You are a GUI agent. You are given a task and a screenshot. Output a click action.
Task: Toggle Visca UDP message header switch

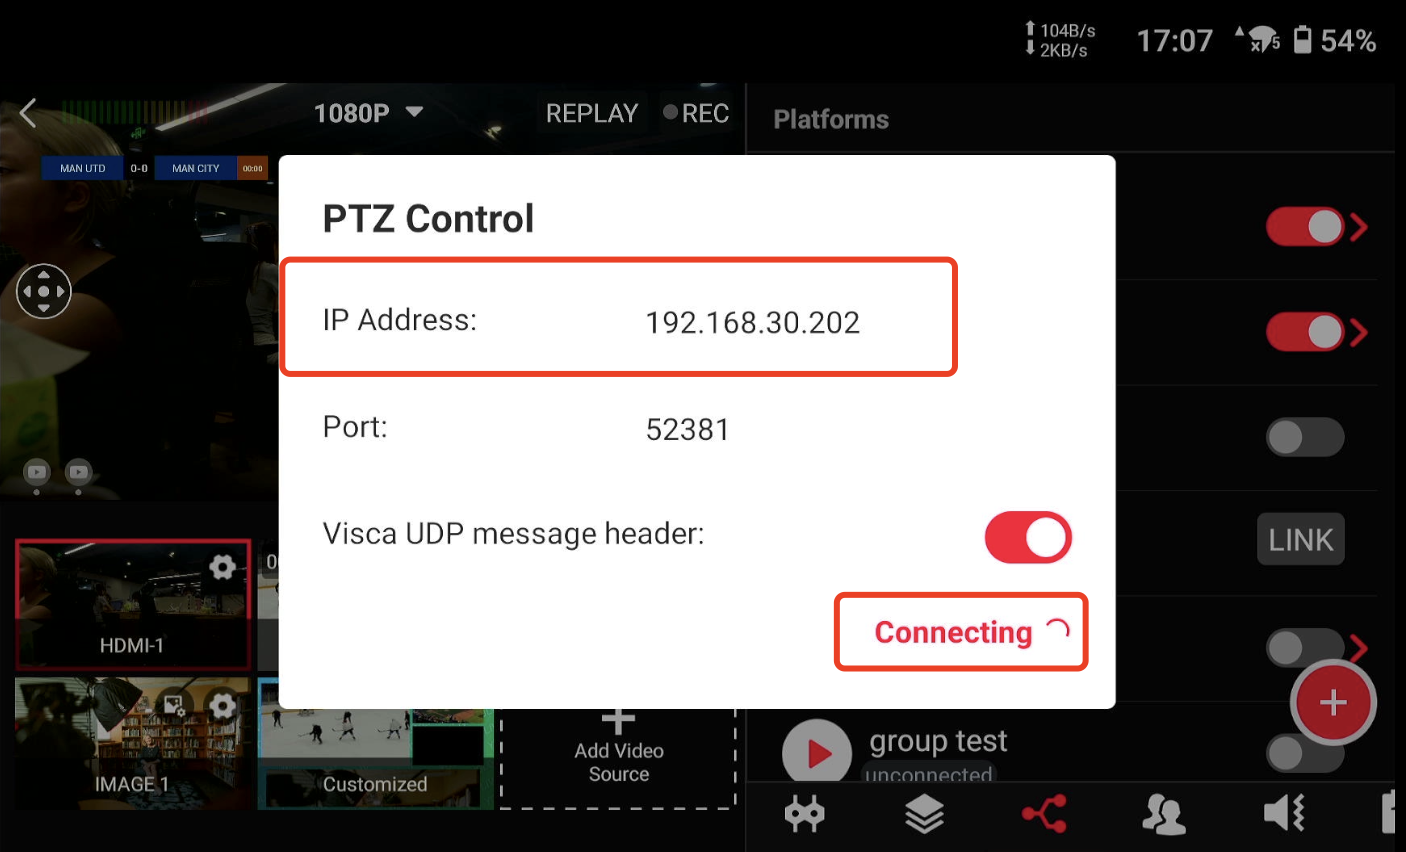tap(1028, 538)
